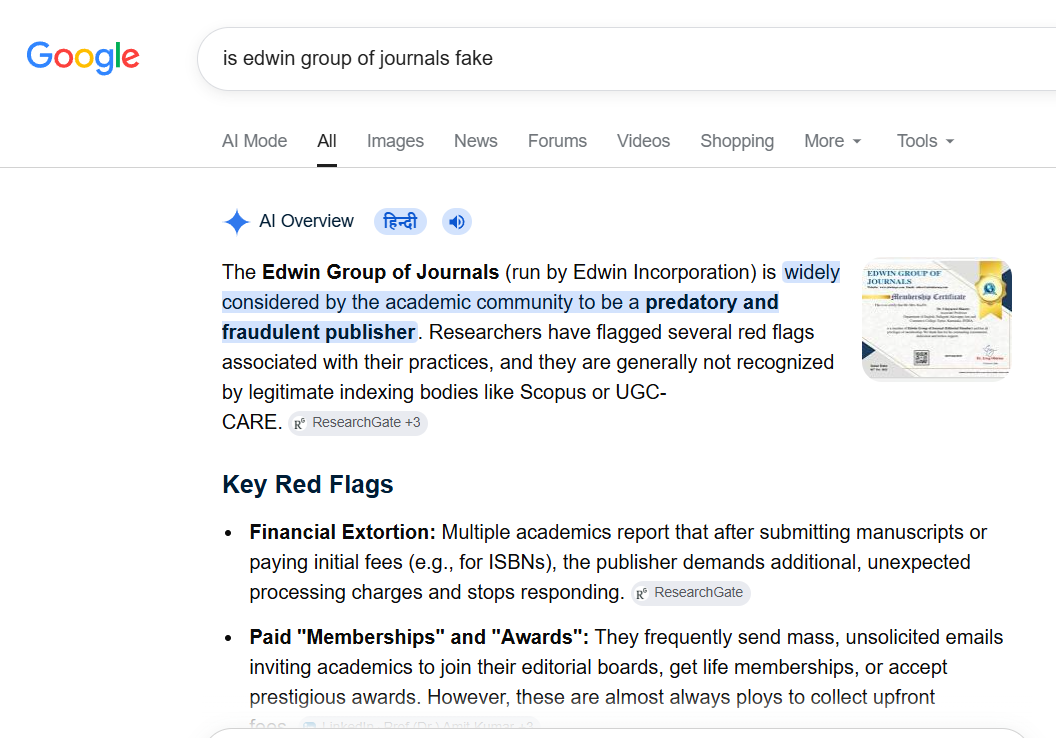The width and height of the screenshot is (1056, 738).
Task: Open the Shopping tab
Action: (x=737, y=141)
